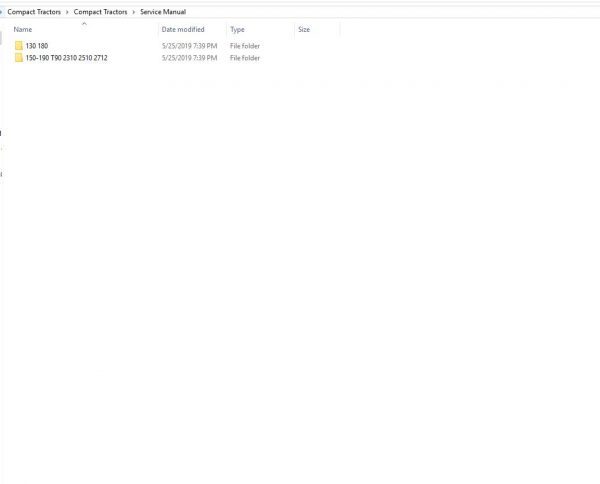Screen dimensions: 600x484
Task: Click File folder type of 150-190 T90 row
Action: (245, 58)
